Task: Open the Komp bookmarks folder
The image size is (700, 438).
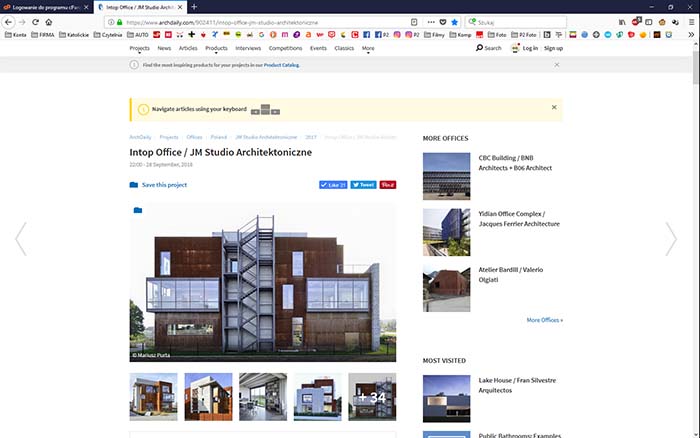Action: click(x=460, y=34)
